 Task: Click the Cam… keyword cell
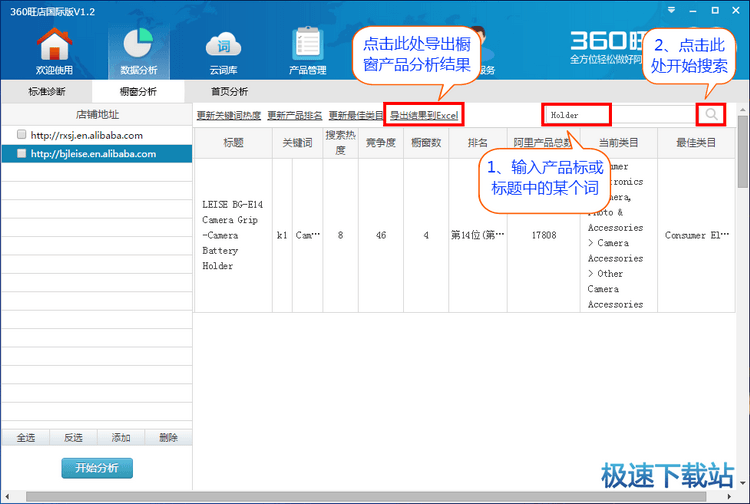pos(308,235)
